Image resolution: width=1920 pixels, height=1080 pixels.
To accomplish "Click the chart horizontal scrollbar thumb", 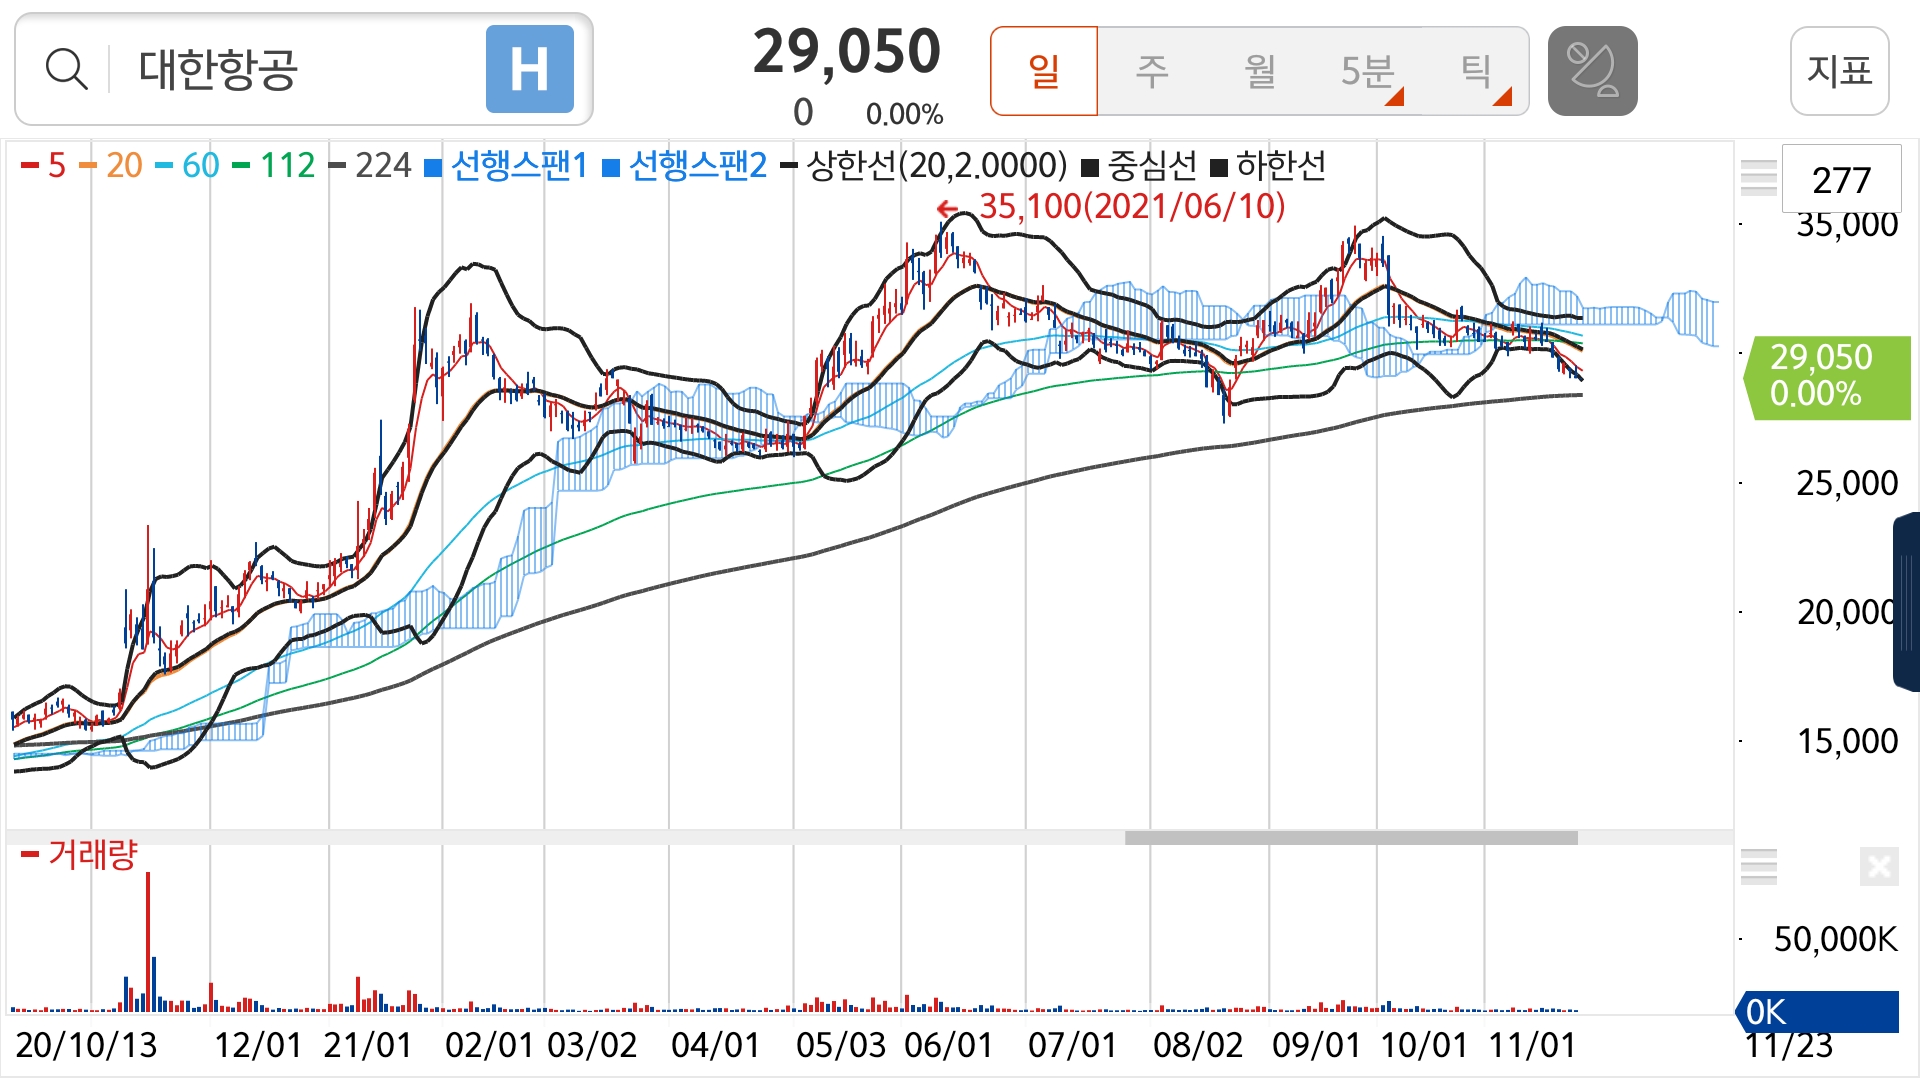I will tap(1350, 838).
